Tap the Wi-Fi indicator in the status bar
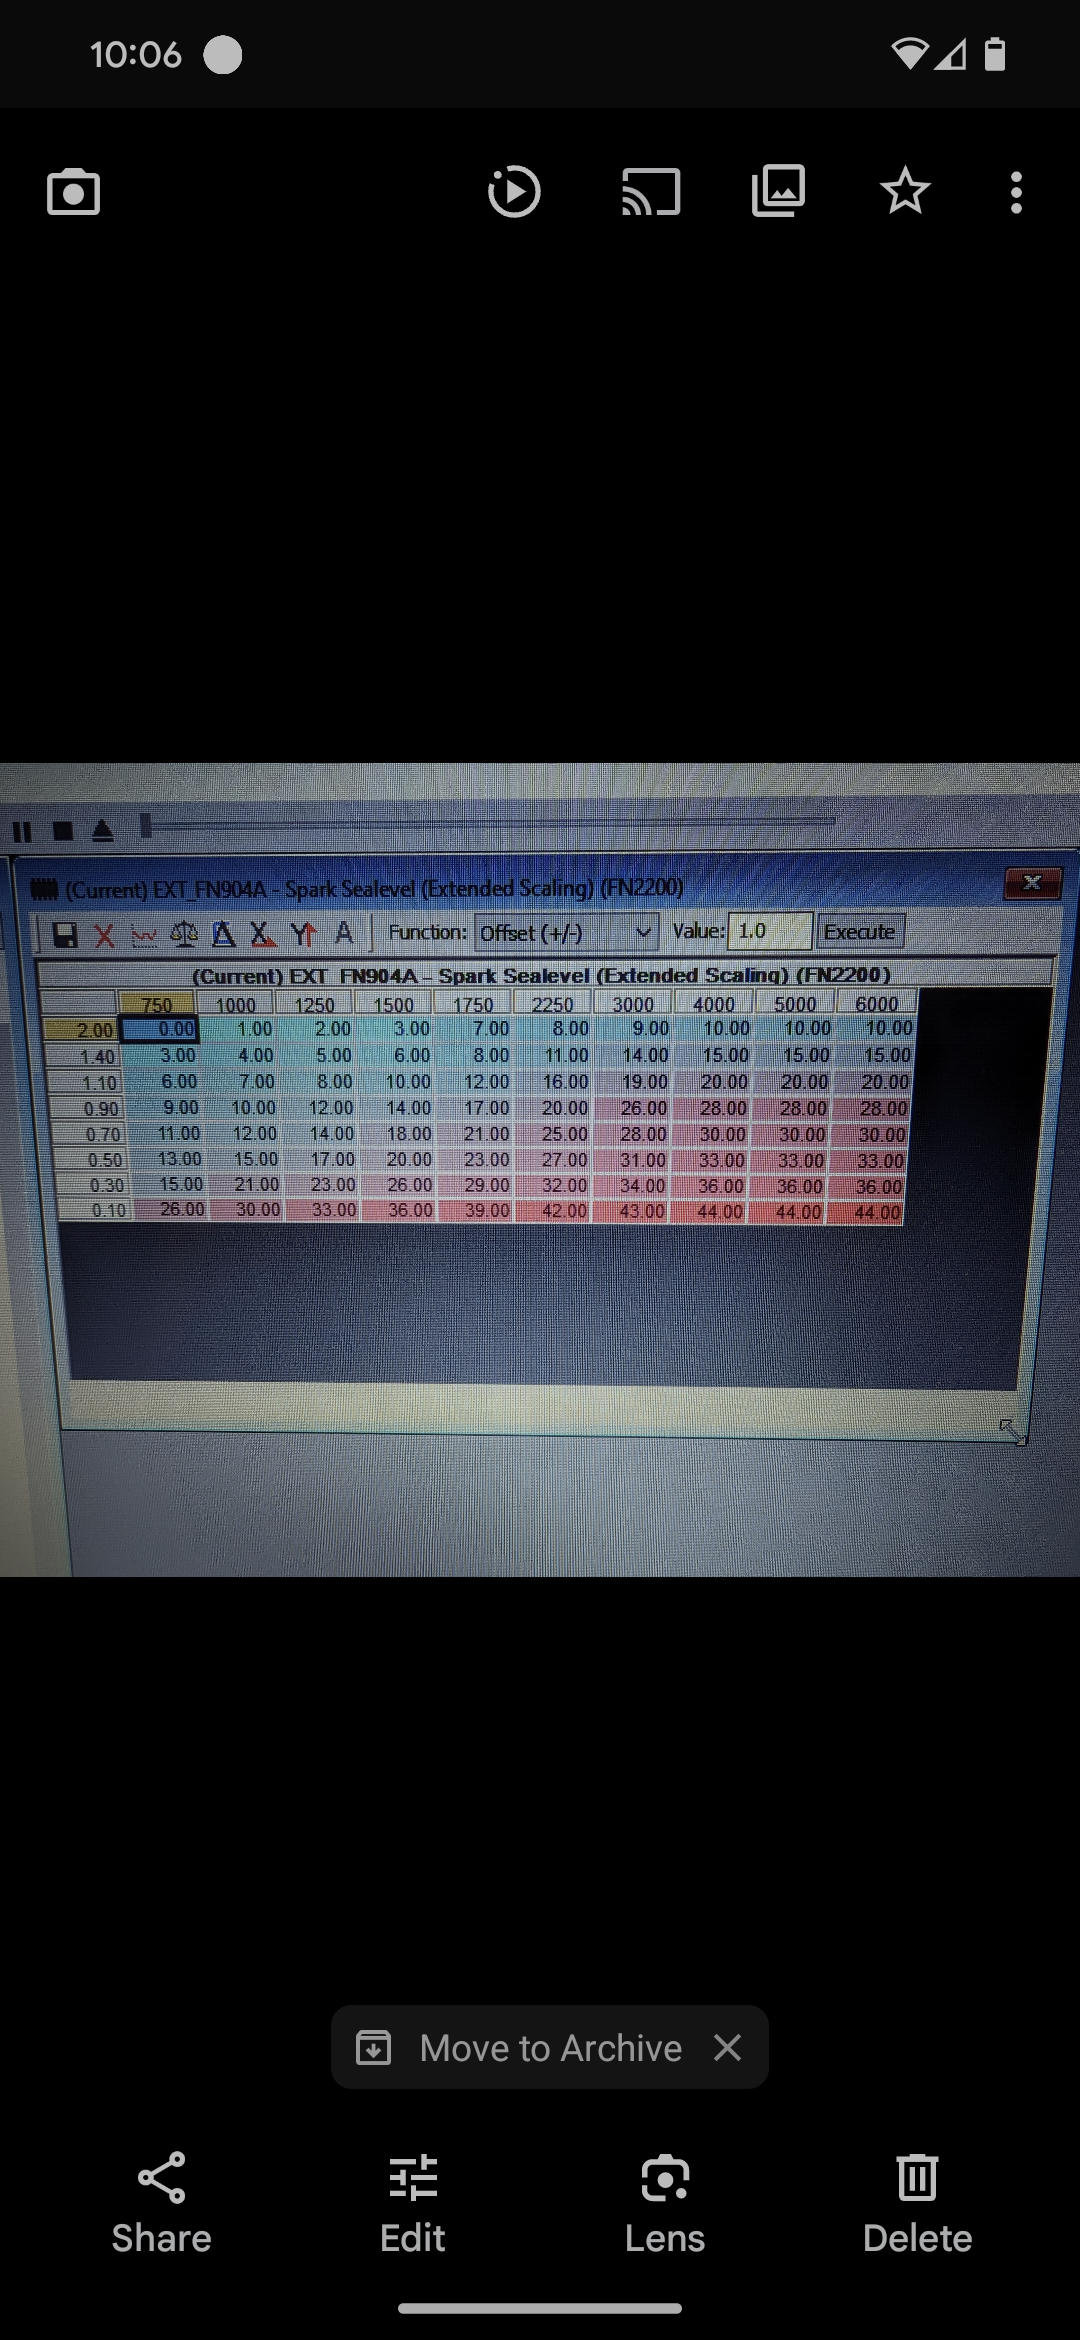1080x2340 pixels. [909, 54]
